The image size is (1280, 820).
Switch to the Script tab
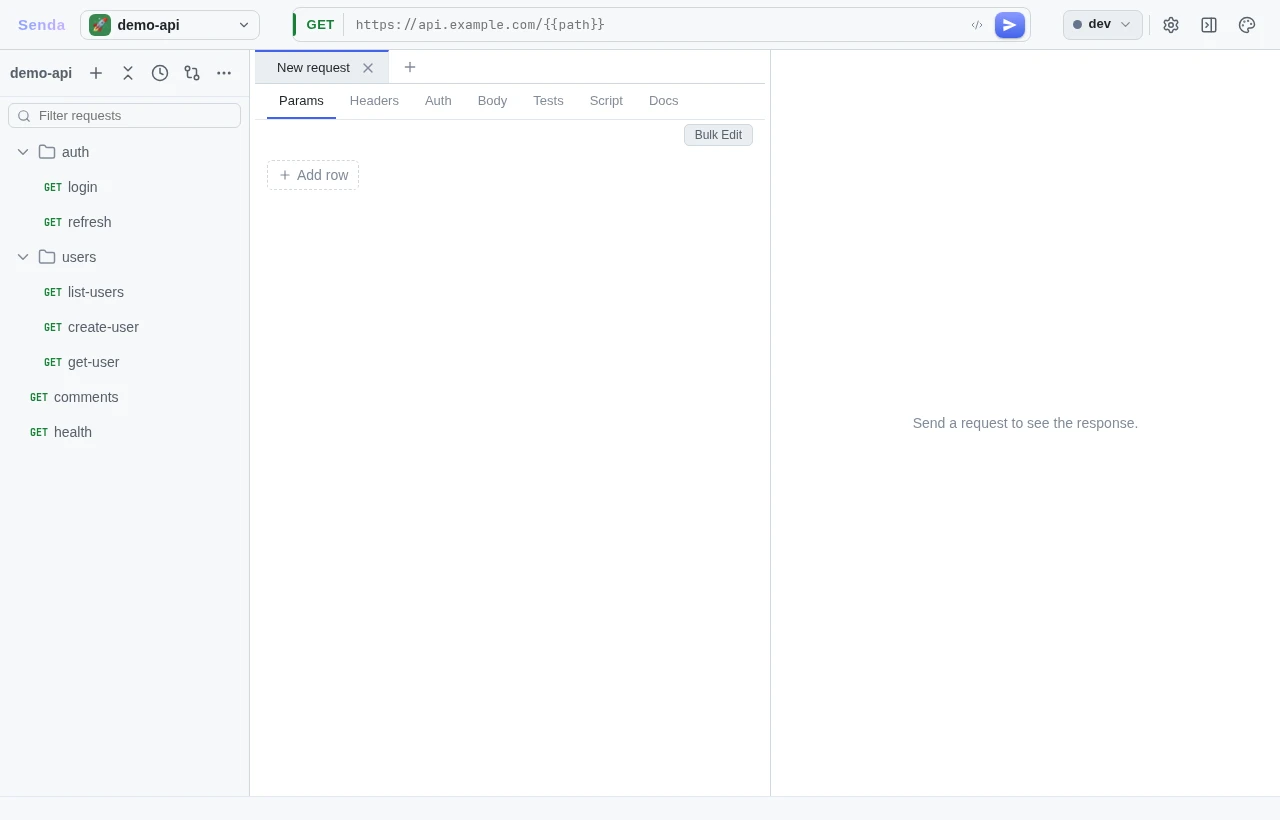606,101
